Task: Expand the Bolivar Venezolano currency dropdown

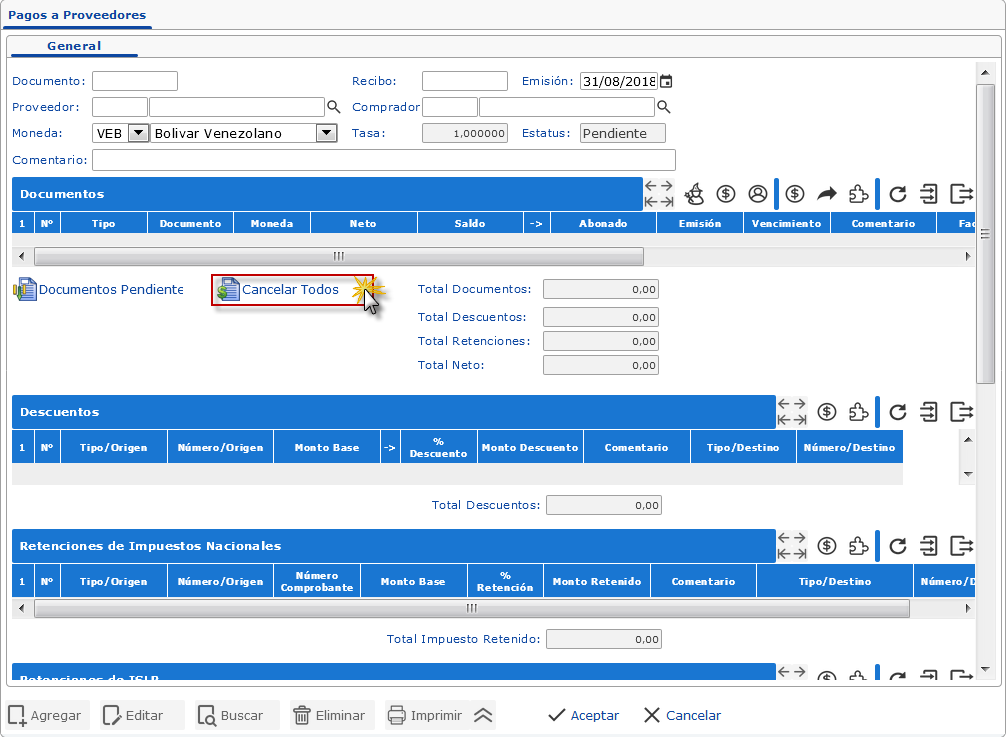Action: coord(326,133)
